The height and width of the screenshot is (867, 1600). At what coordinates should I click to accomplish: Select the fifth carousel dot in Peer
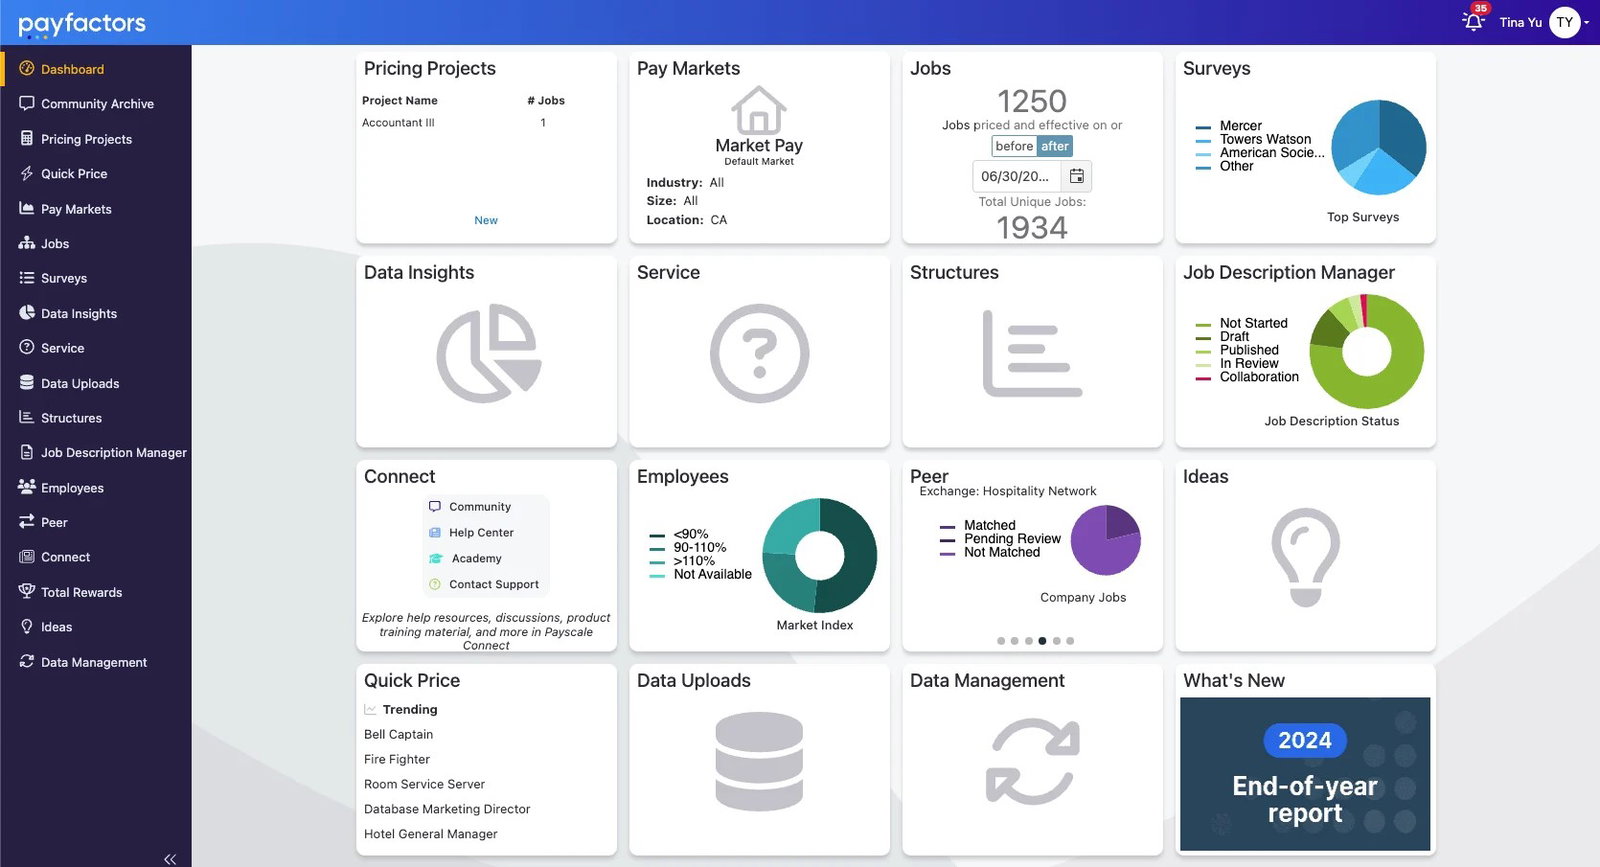pyautogui.click(x=1056, y=641)
